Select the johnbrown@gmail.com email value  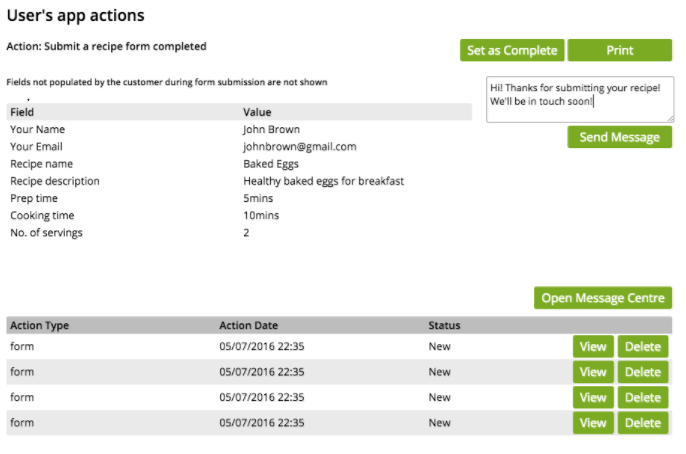tap(300, 147)
